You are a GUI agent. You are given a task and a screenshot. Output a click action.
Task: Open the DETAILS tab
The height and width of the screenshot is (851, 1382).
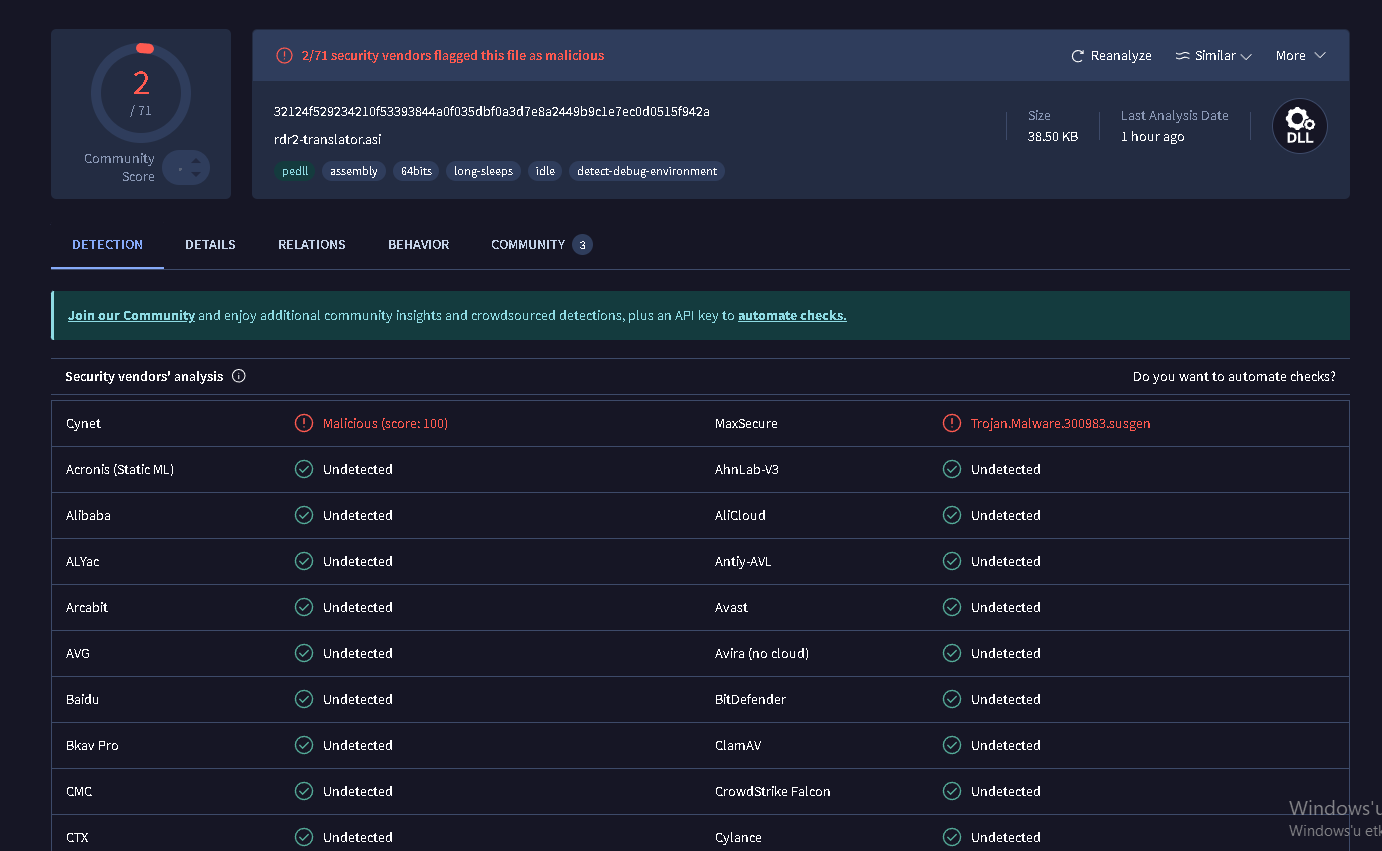coord(210,244)
